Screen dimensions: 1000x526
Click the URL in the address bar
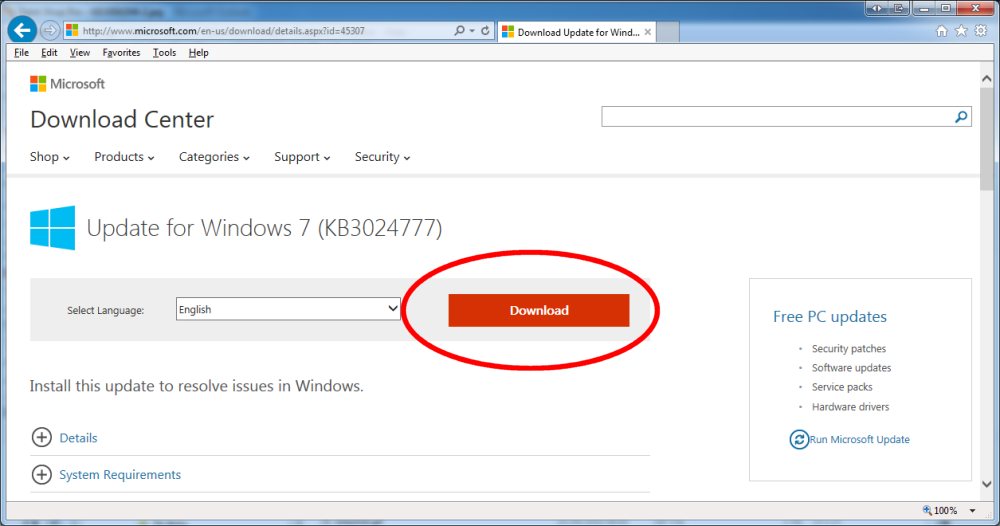(224, 31)
